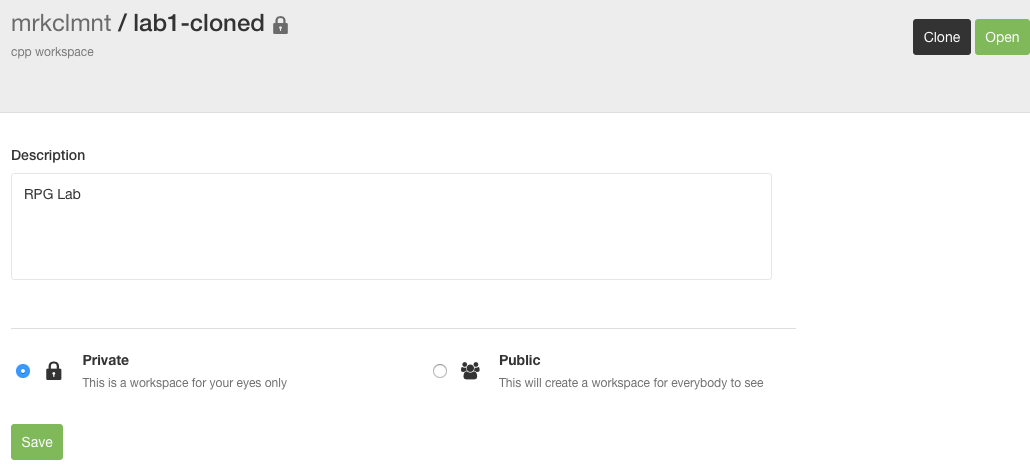Click the cpp workspace subtitle
This screenshot has height=467, width=1030.
click(x=53, y=52)
